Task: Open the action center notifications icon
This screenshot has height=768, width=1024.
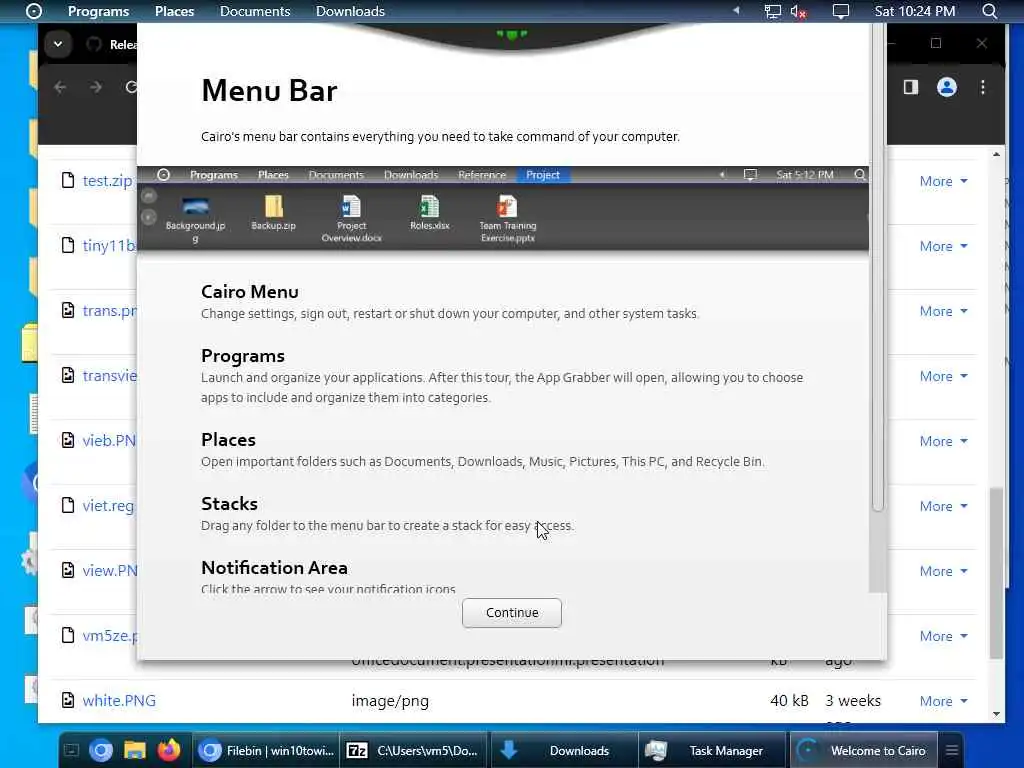Action: click(x=840, y=11)
